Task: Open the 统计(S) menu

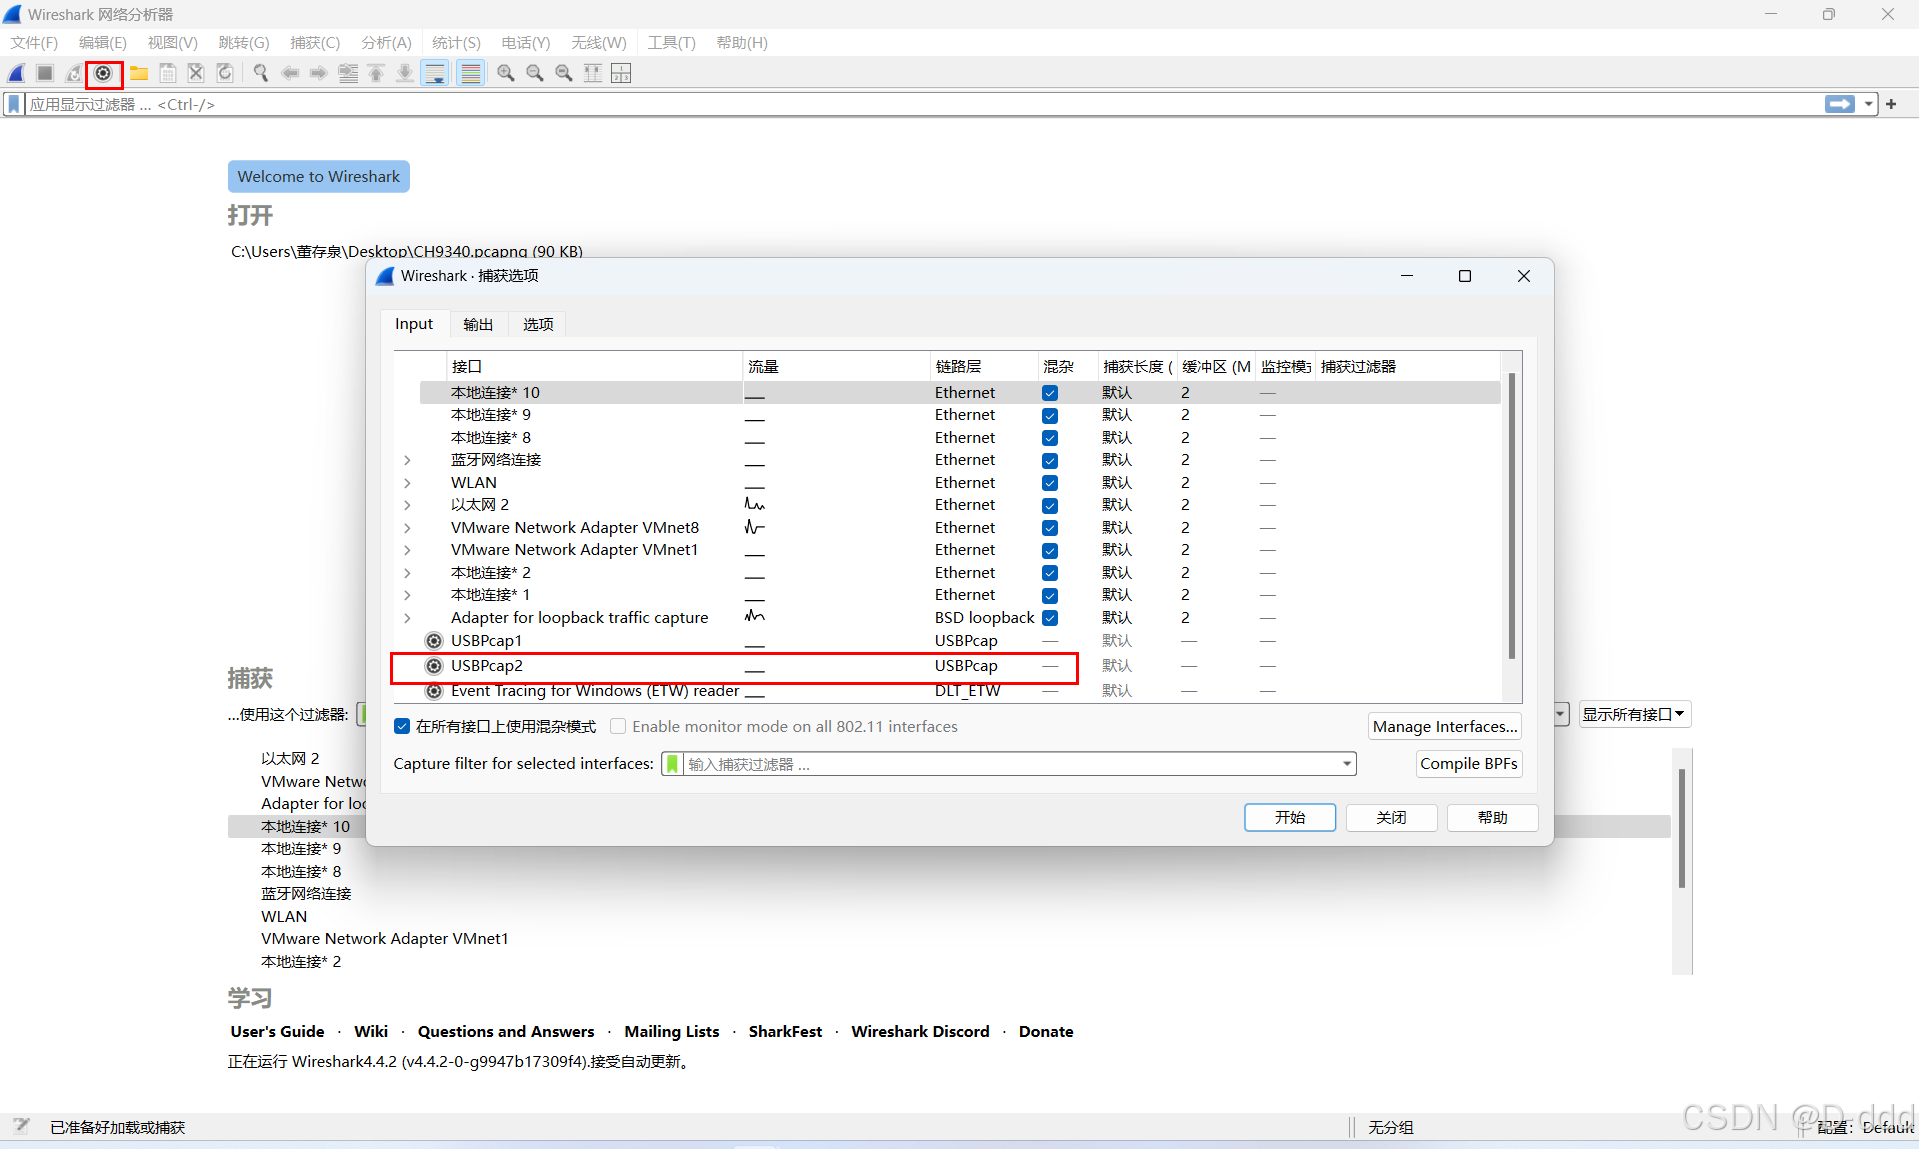Action: click(456, 42)
